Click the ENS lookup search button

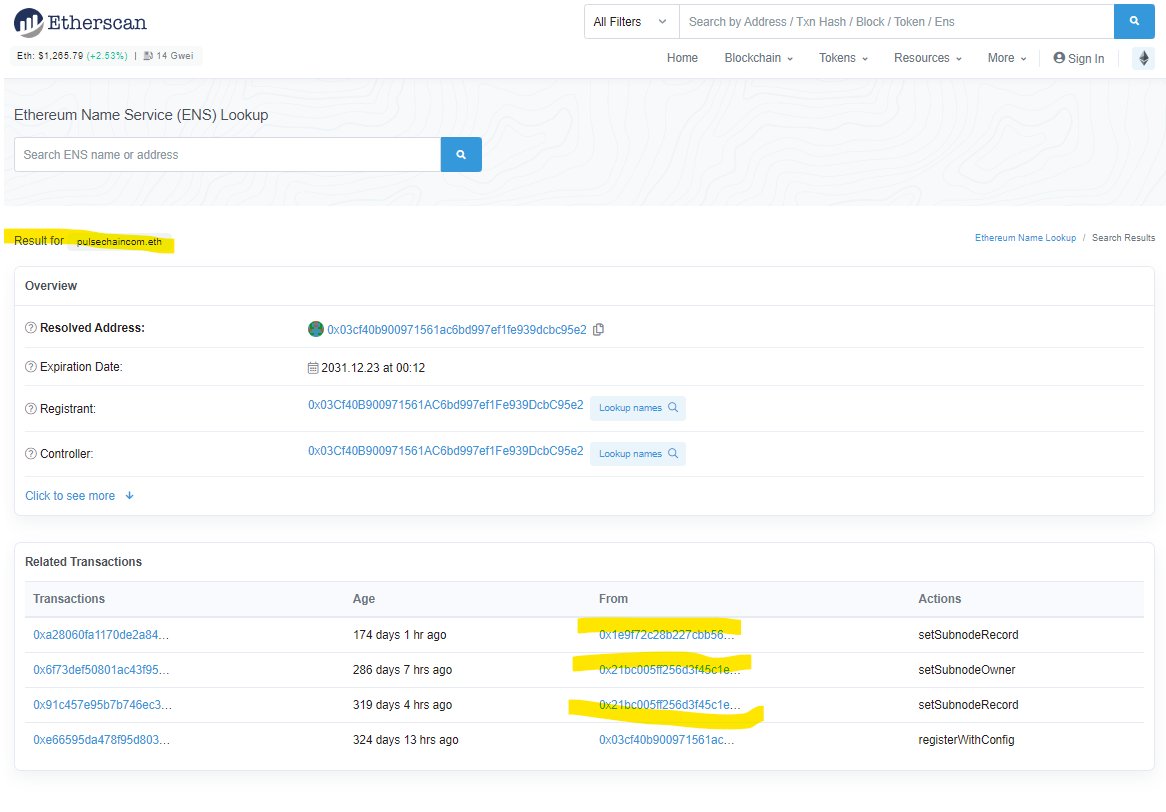[461, 155]
